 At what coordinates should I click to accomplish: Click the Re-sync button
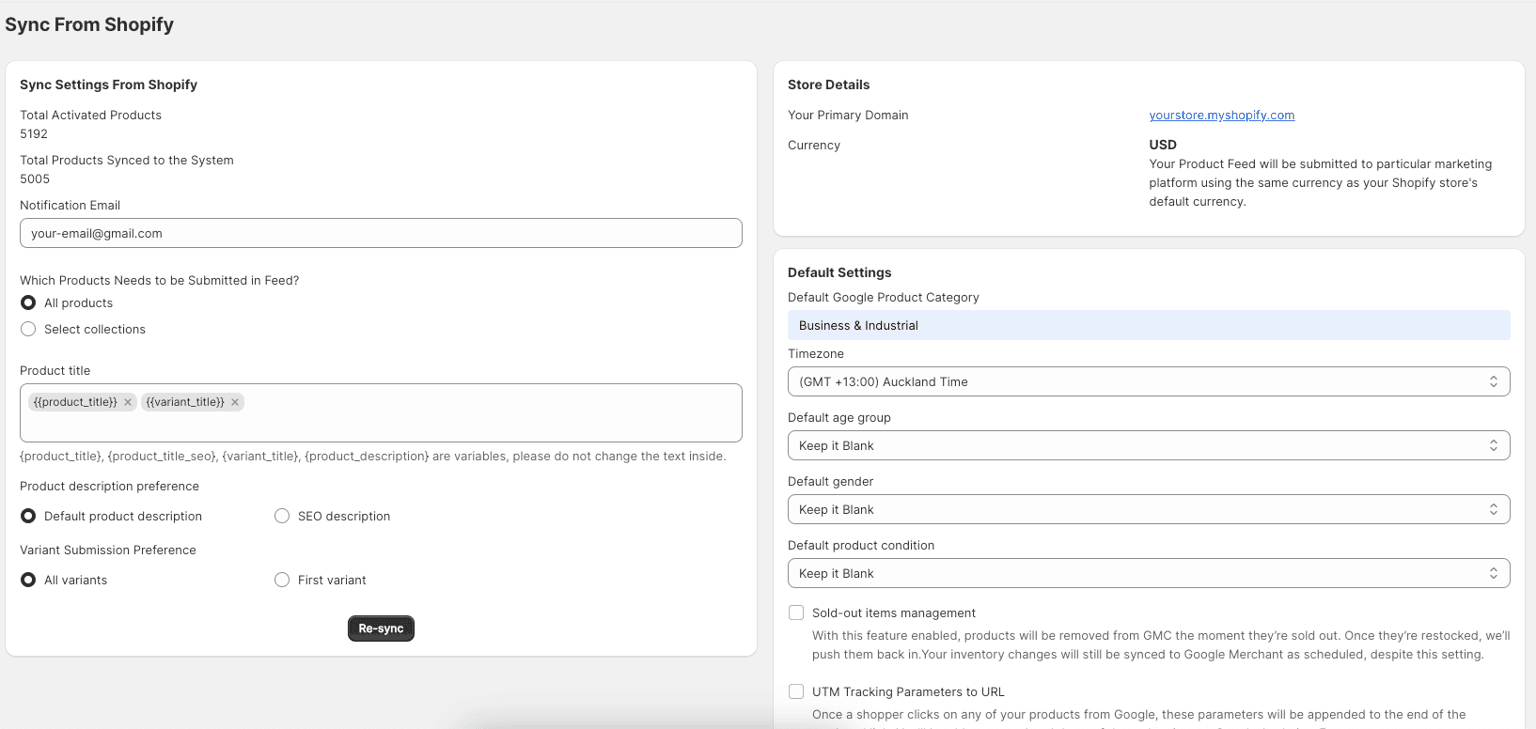[x=381, y=628]
